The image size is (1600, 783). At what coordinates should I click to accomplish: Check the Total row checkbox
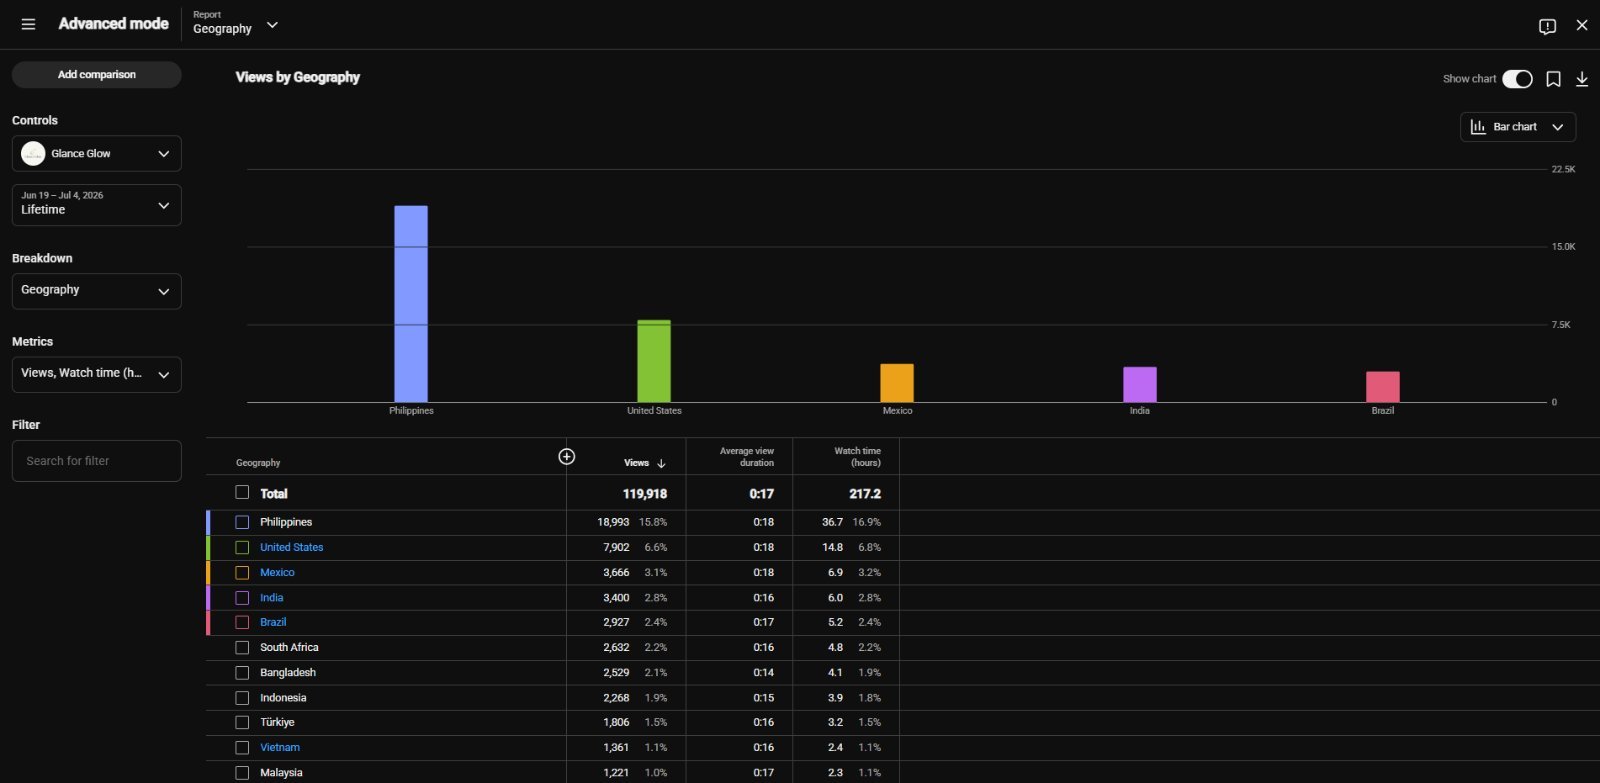click(242, 492)
